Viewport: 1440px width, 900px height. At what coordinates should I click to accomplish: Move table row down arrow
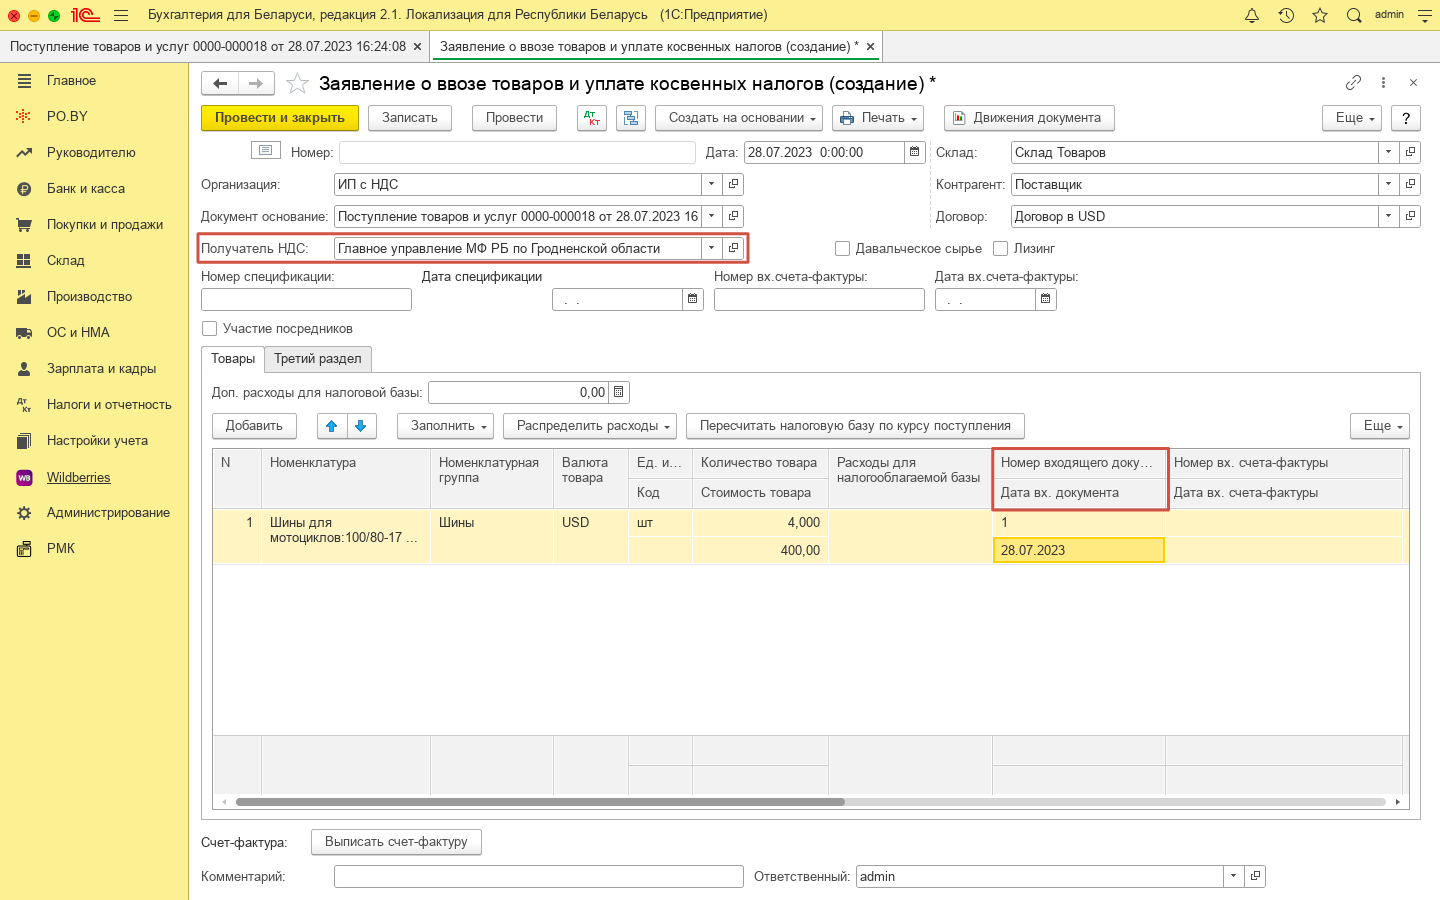pyautogui.click(x=361, y=426)
